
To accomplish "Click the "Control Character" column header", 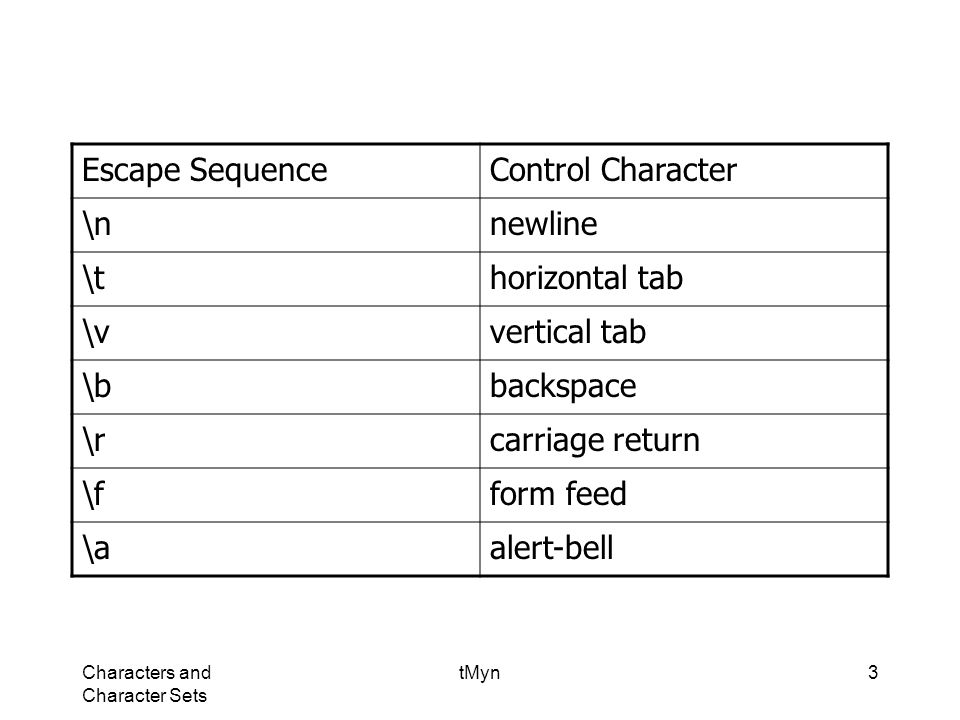I will click(684, 171).
